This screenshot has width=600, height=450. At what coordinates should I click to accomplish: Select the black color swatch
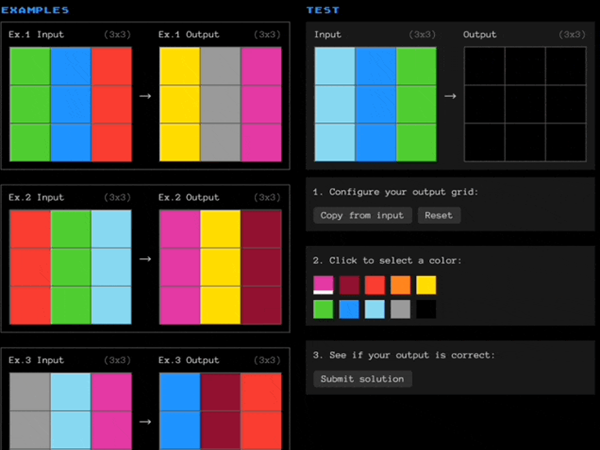[x=426, y=310]
